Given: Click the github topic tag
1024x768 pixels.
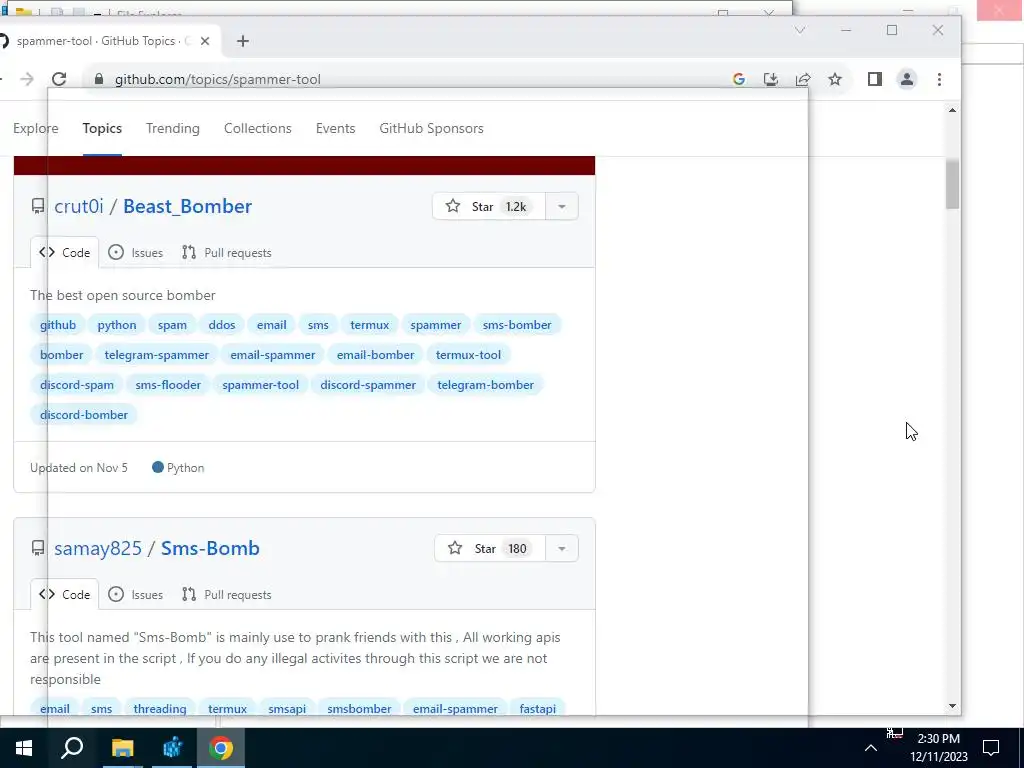Looking at the screenshot, I should (58, 325).
